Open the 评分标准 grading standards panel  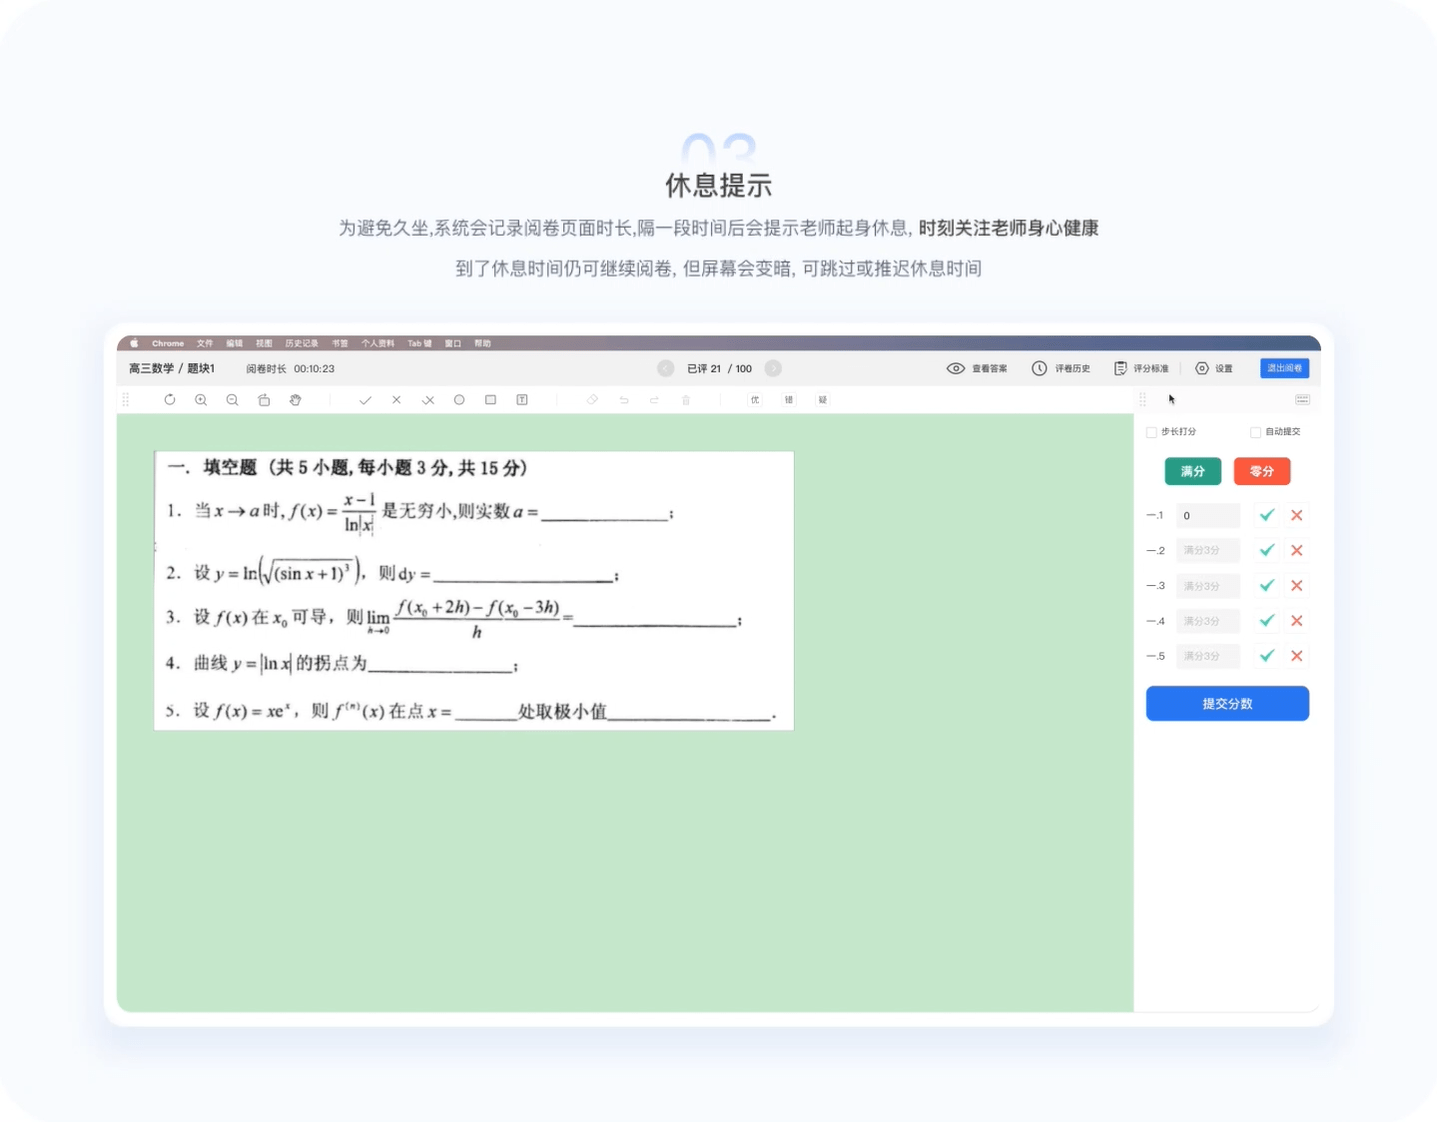pyautogui.click(x=1141, y=368)
